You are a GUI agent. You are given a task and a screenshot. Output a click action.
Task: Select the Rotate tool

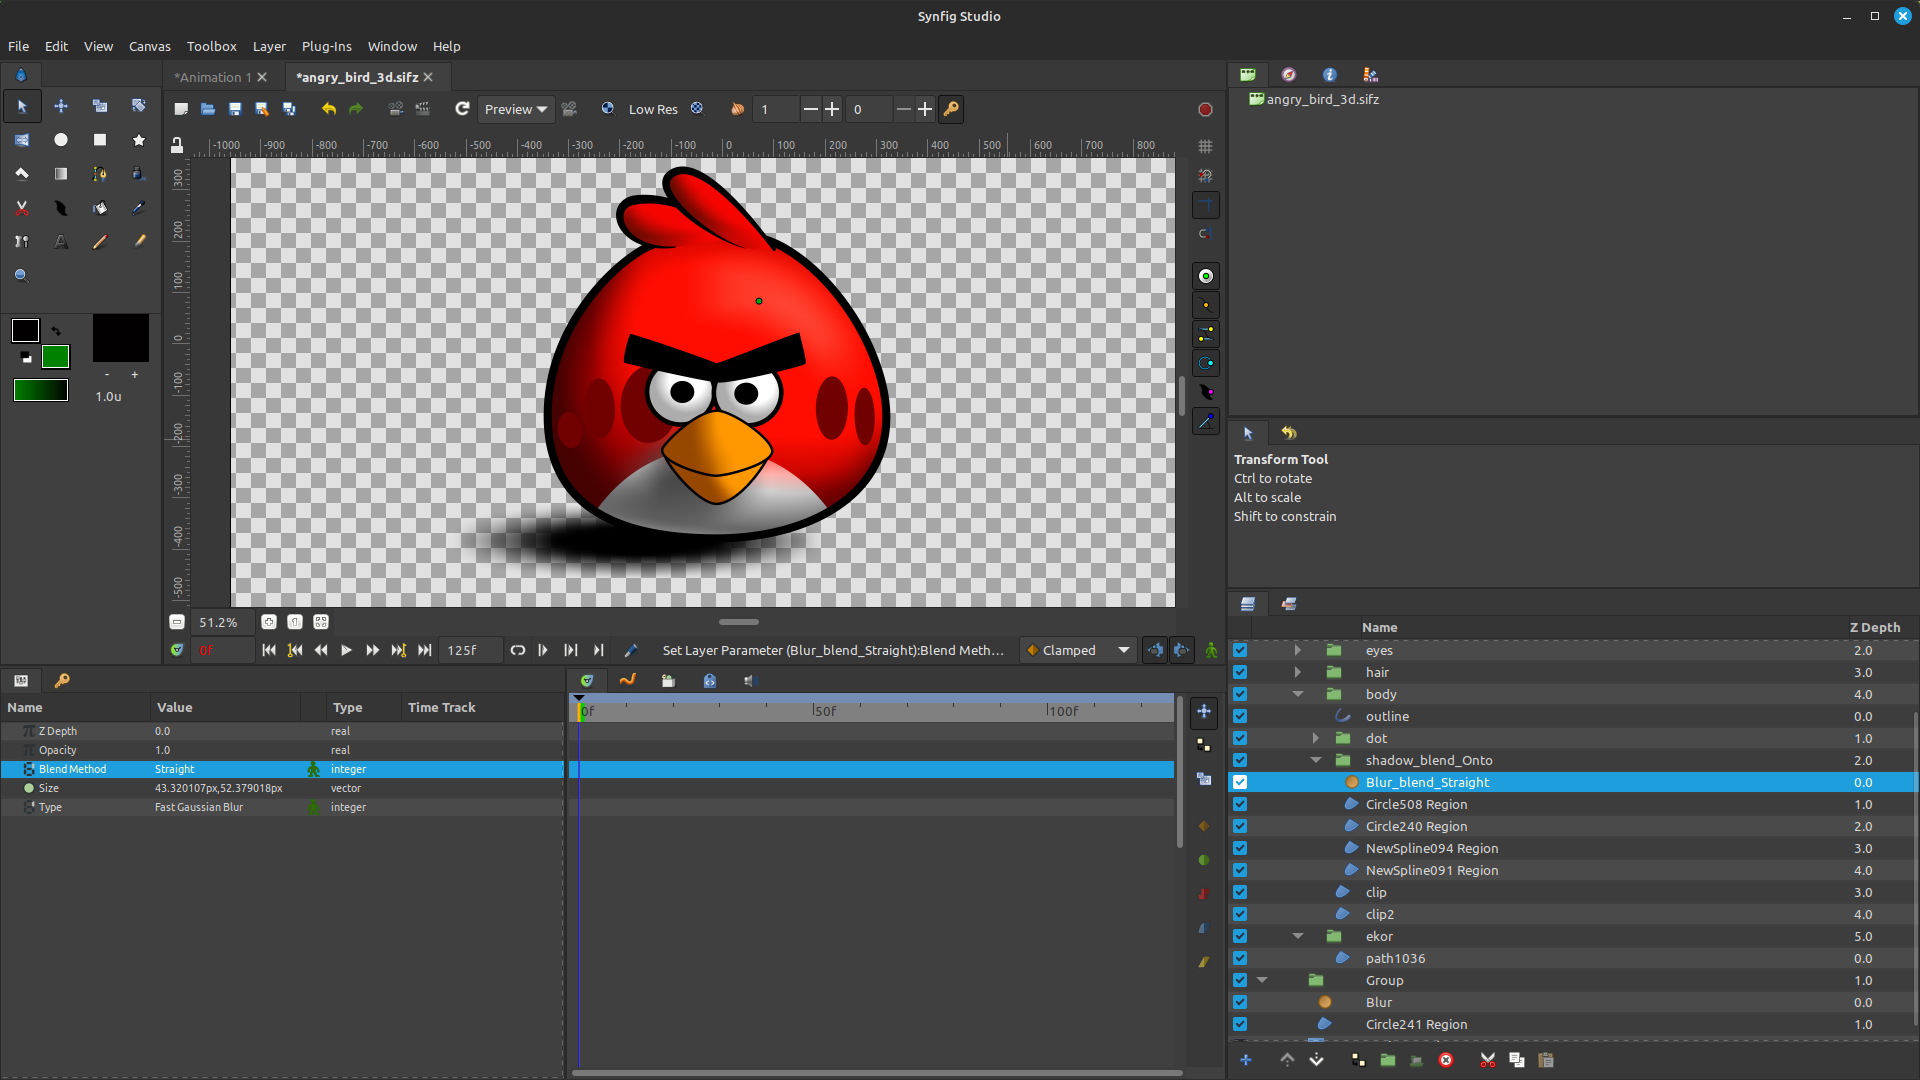click(139, 106)
